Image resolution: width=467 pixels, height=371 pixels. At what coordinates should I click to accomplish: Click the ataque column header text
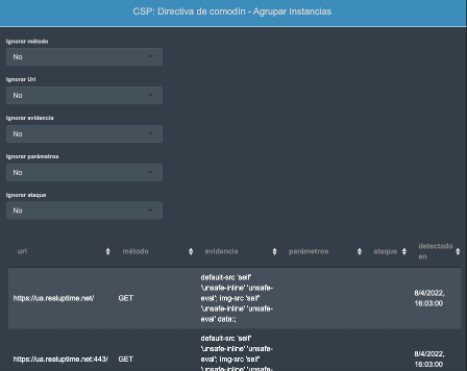point(385,251)
